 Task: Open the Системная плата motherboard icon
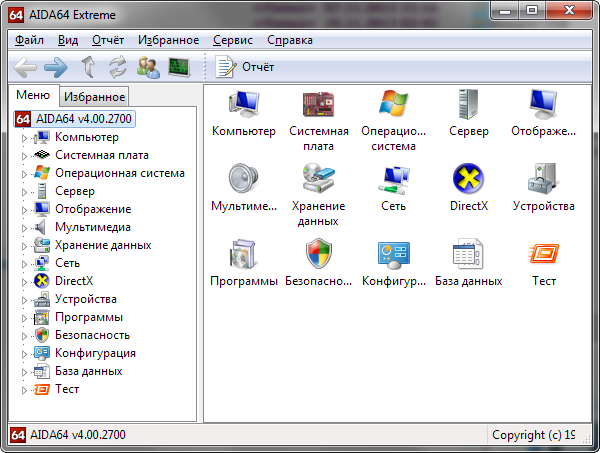[x=319, y=106]
